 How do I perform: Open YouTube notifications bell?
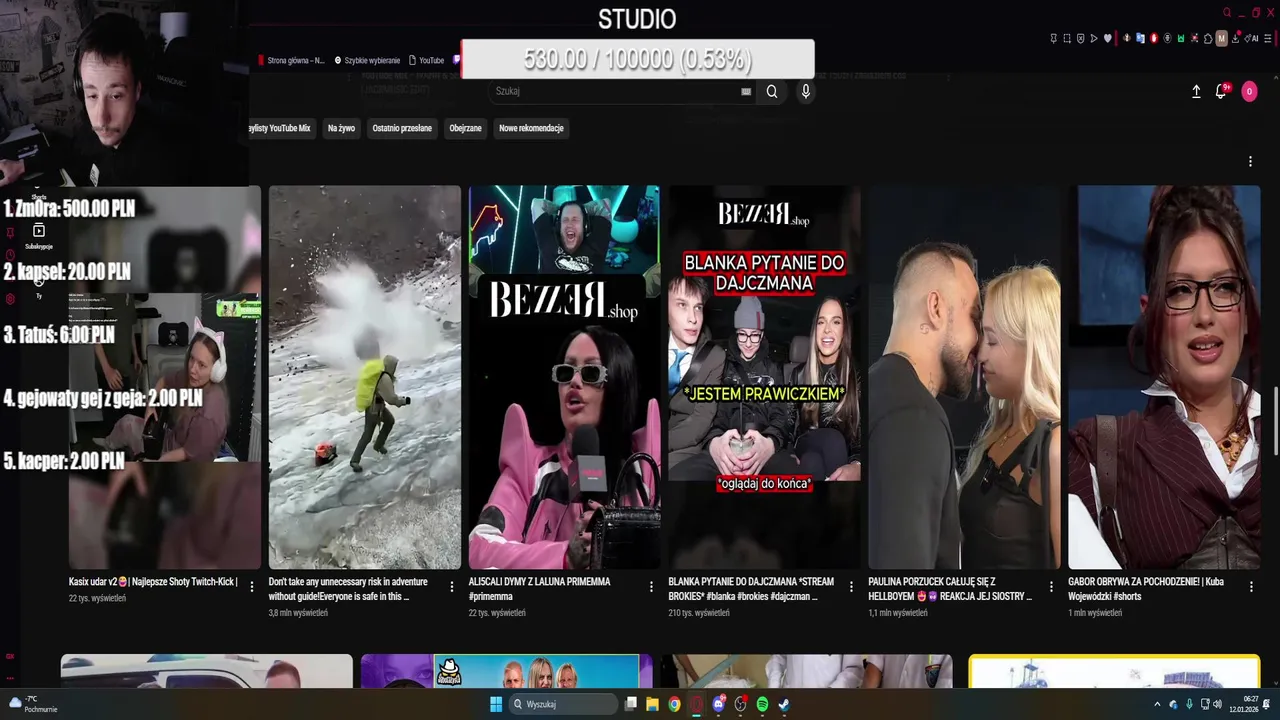pyautogui.click(x=1221, y=91)
